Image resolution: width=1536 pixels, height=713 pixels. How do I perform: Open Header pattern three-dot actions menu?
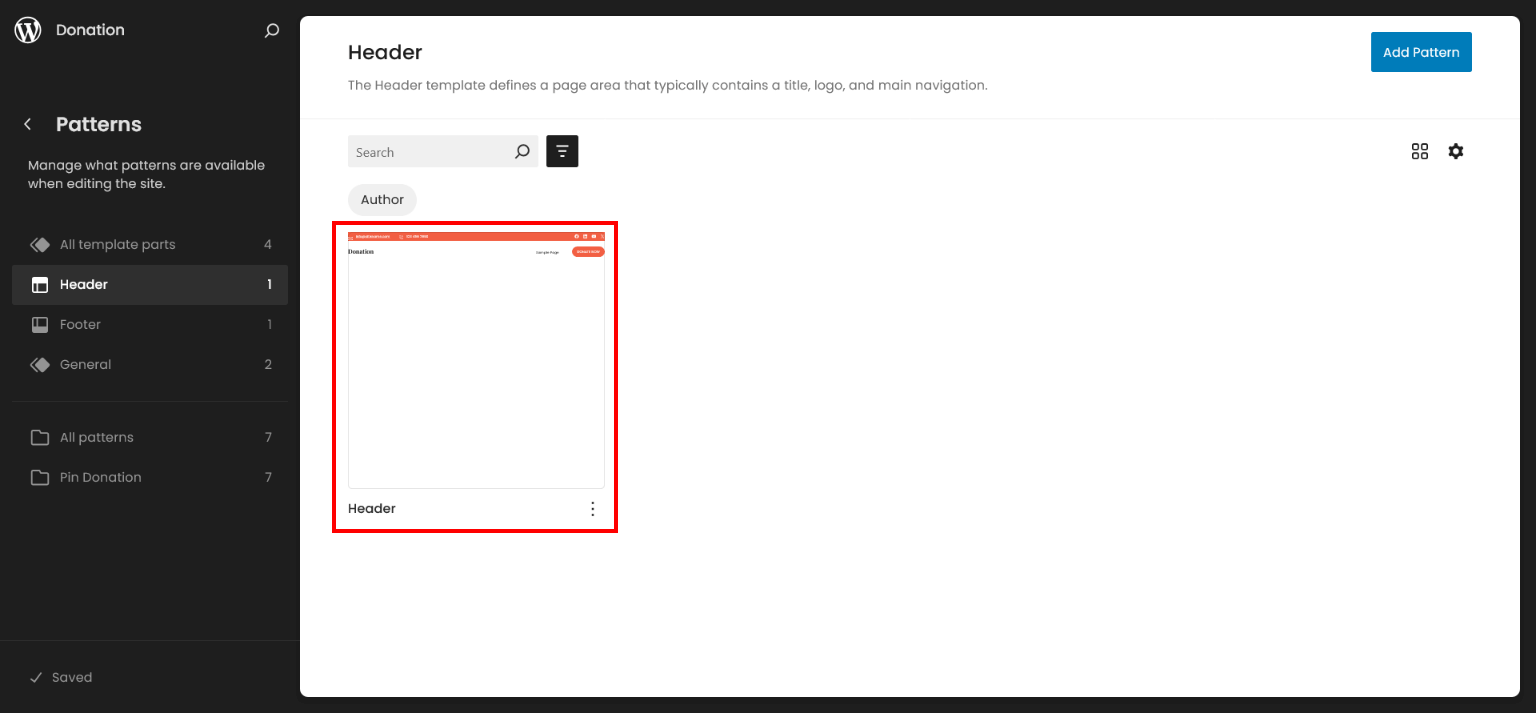pyautogui.click(x=592, y=509)
